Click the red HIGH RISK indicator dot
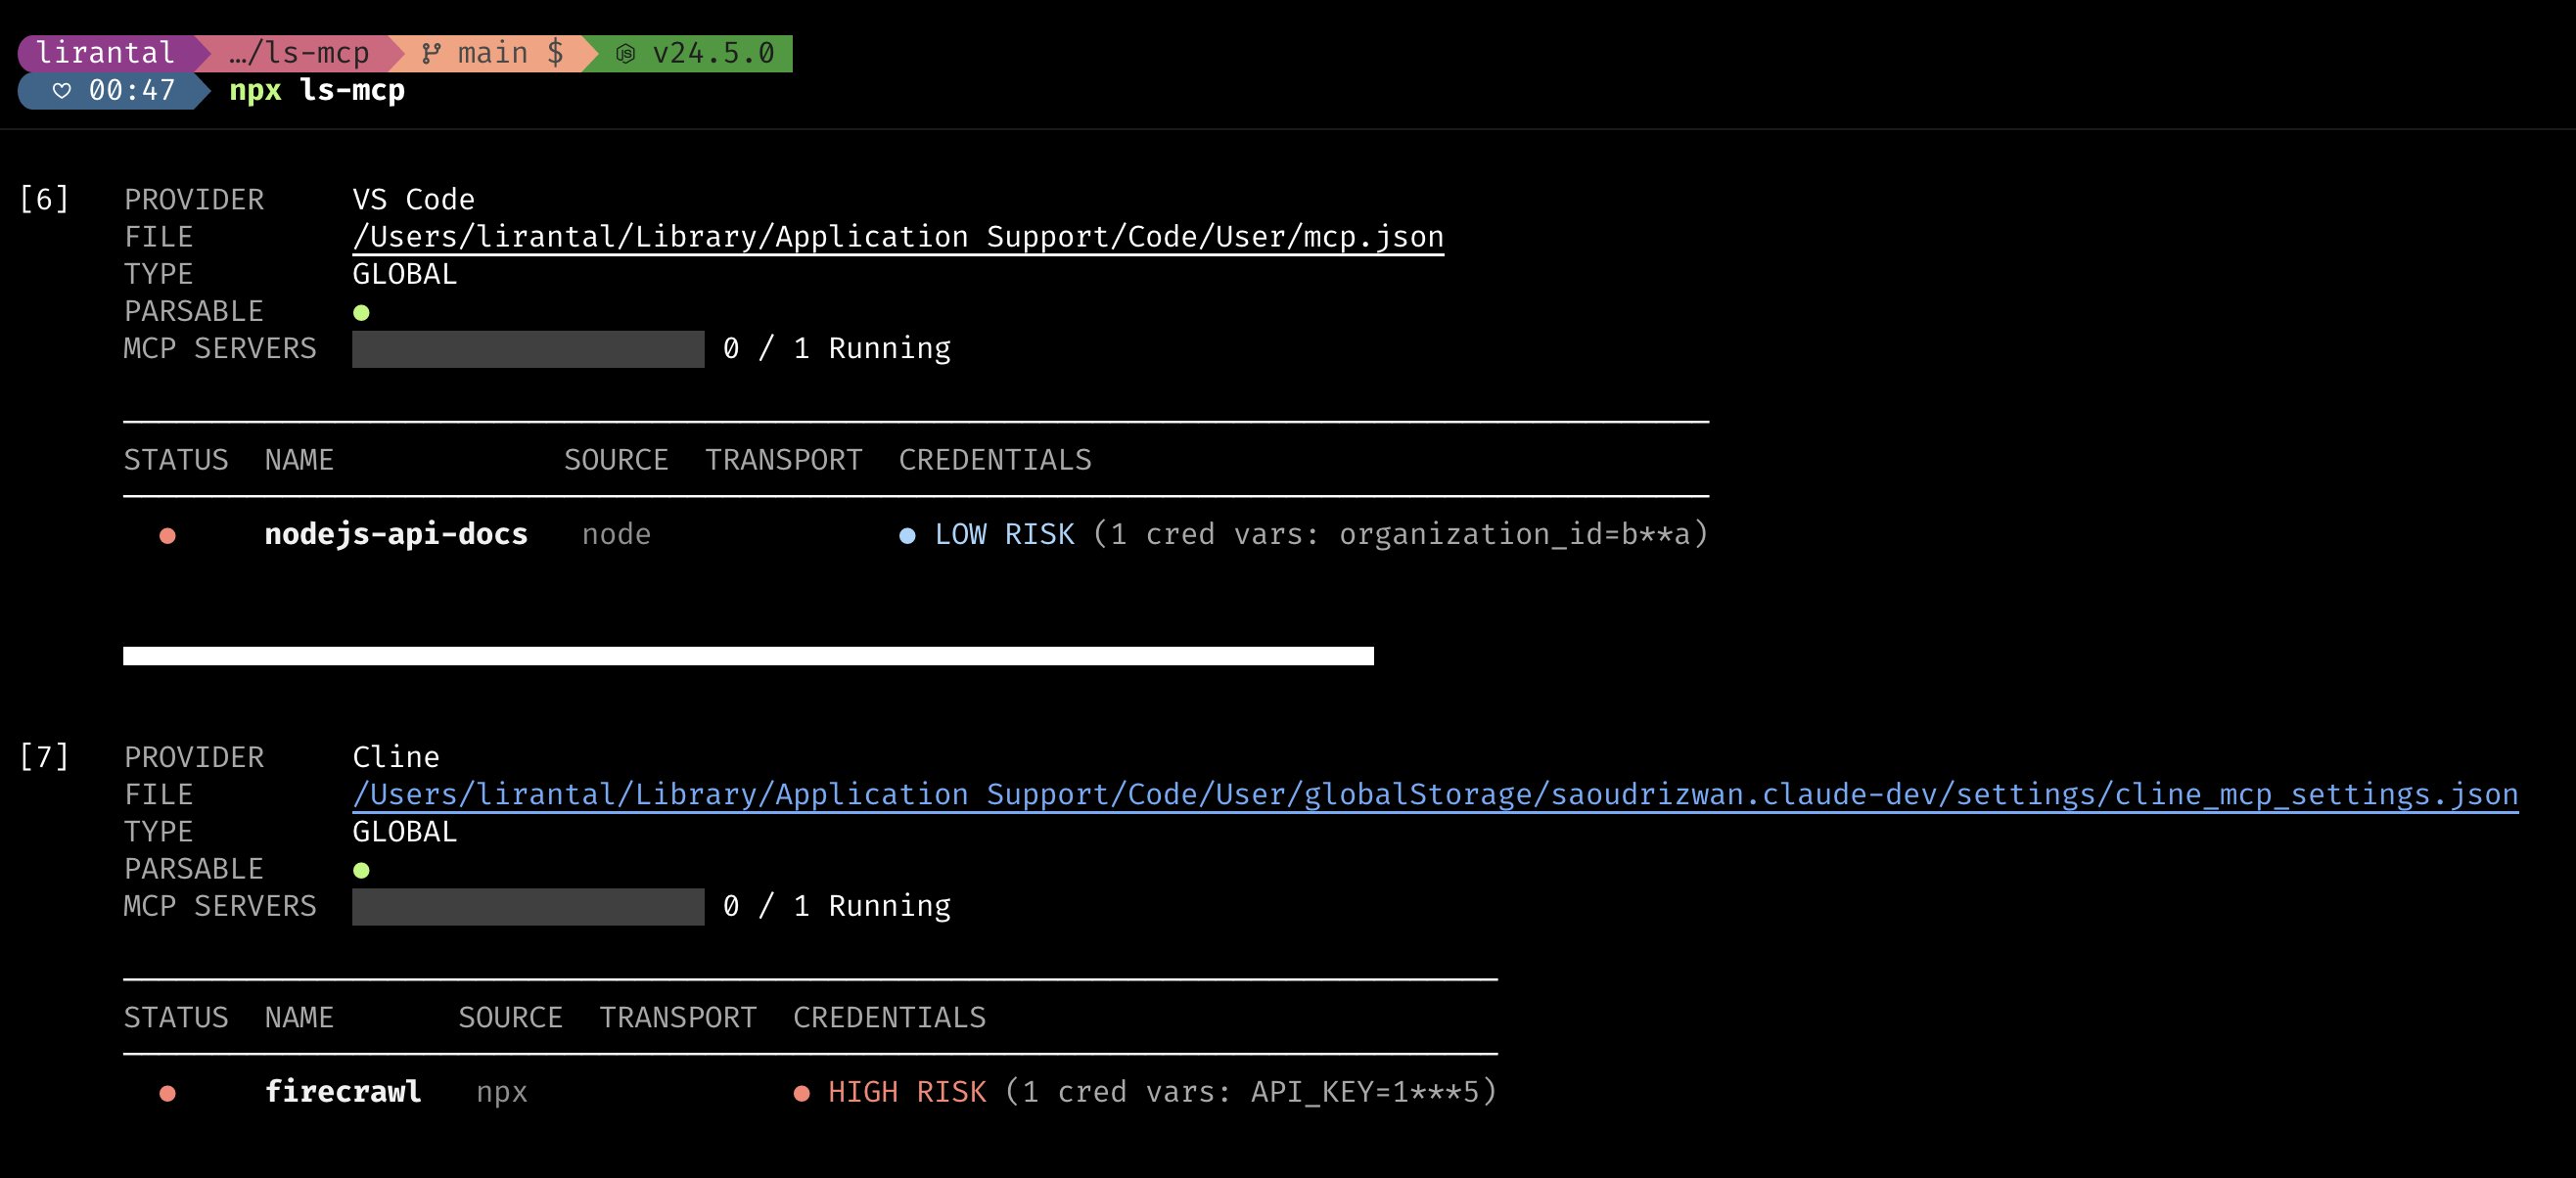Screen dimensions: 2576x1178 pos(803,1092)
